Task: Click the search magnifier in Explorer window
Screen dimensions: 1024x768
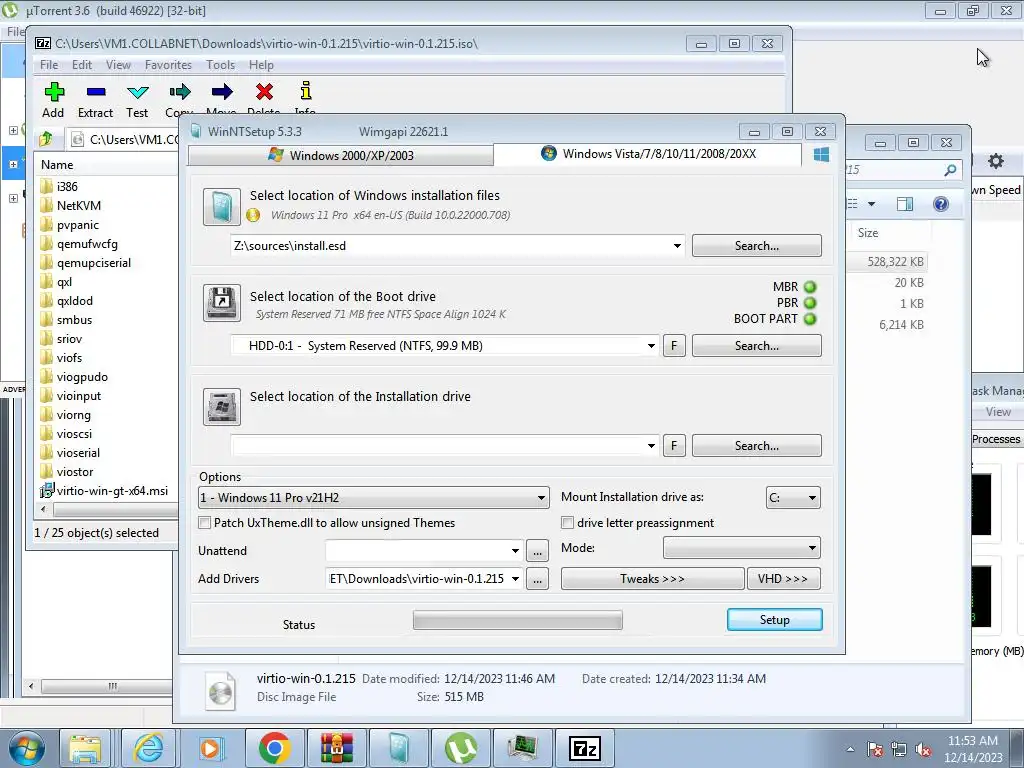Action: (x=950, y=170)
